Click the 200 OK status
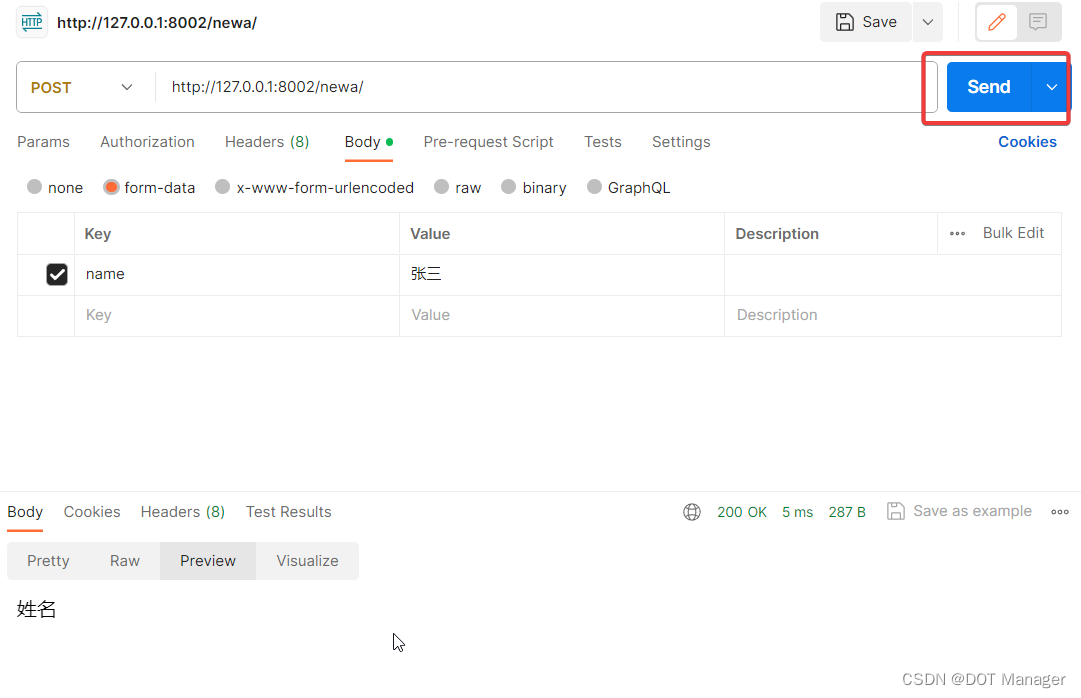Viewport: 1081px width, 698px height. pyautogui.click(x=741, y=512)
